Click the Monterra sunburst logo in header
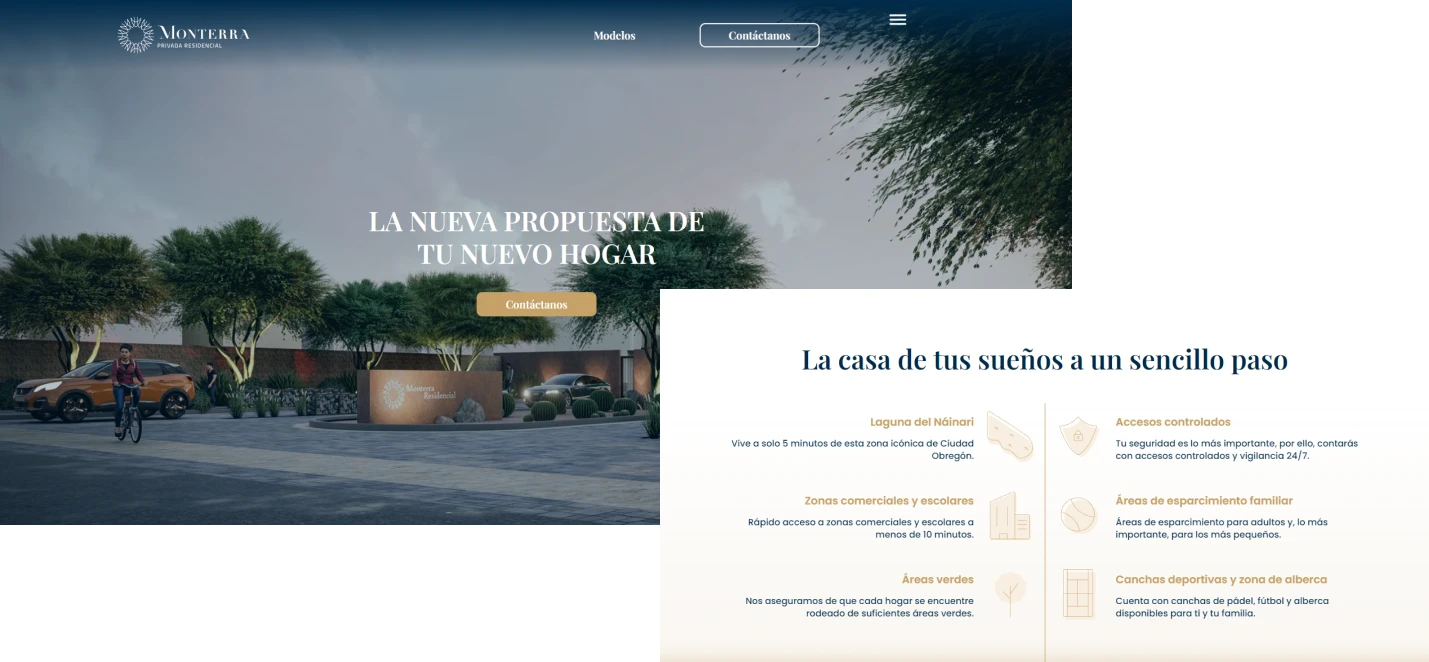1429x662 pixels. click(136, 35)
